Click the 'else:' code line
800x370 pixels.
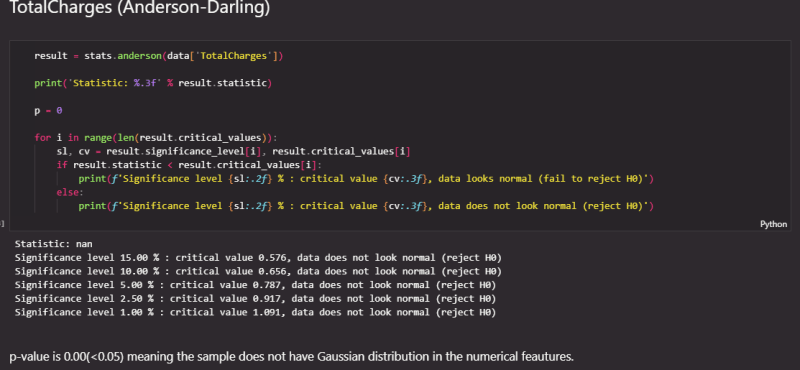tap(69, 192)
